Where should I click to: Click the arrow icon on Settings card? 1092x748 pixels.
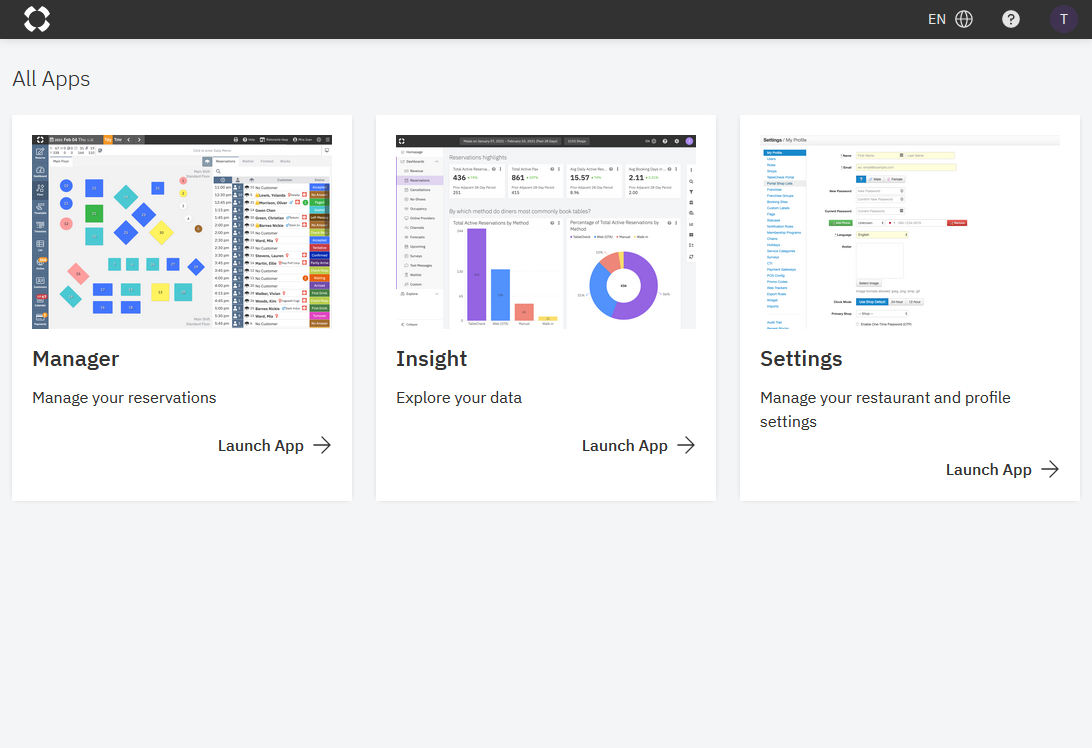[x=1050, y=470]
